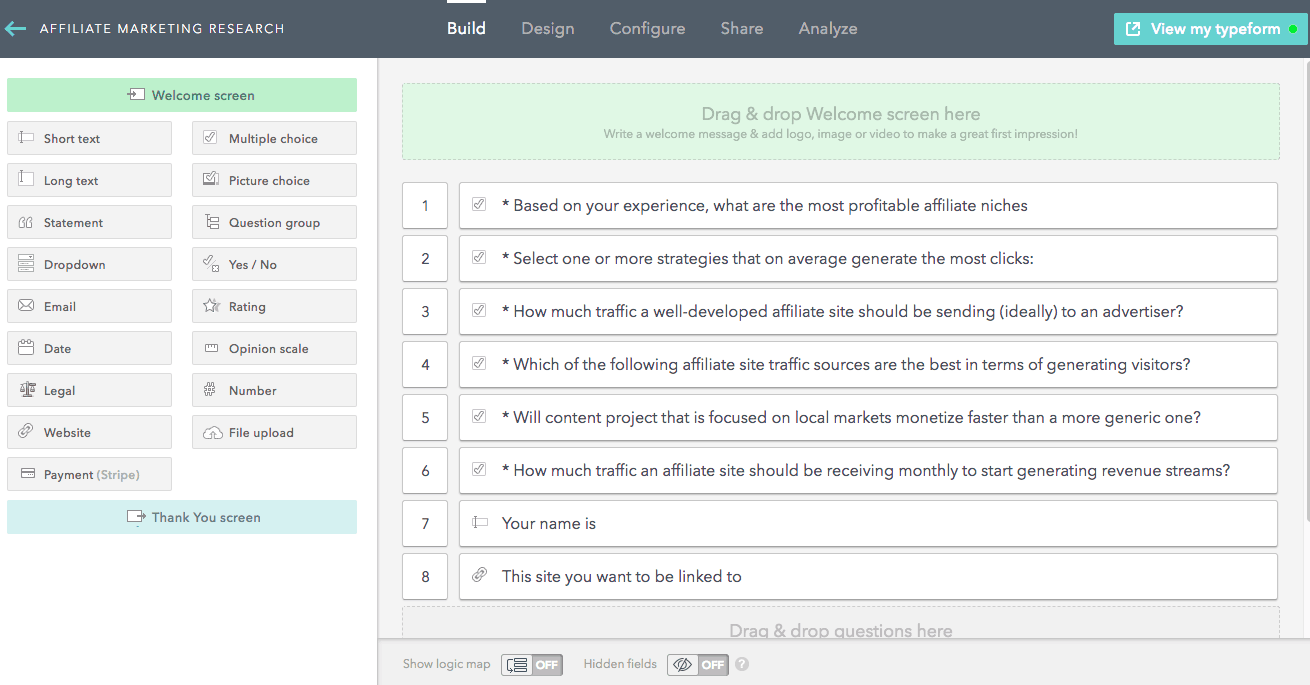Click the green back arrow
1310x685 pixels.
pyautogui.click(x=14, y=28)
